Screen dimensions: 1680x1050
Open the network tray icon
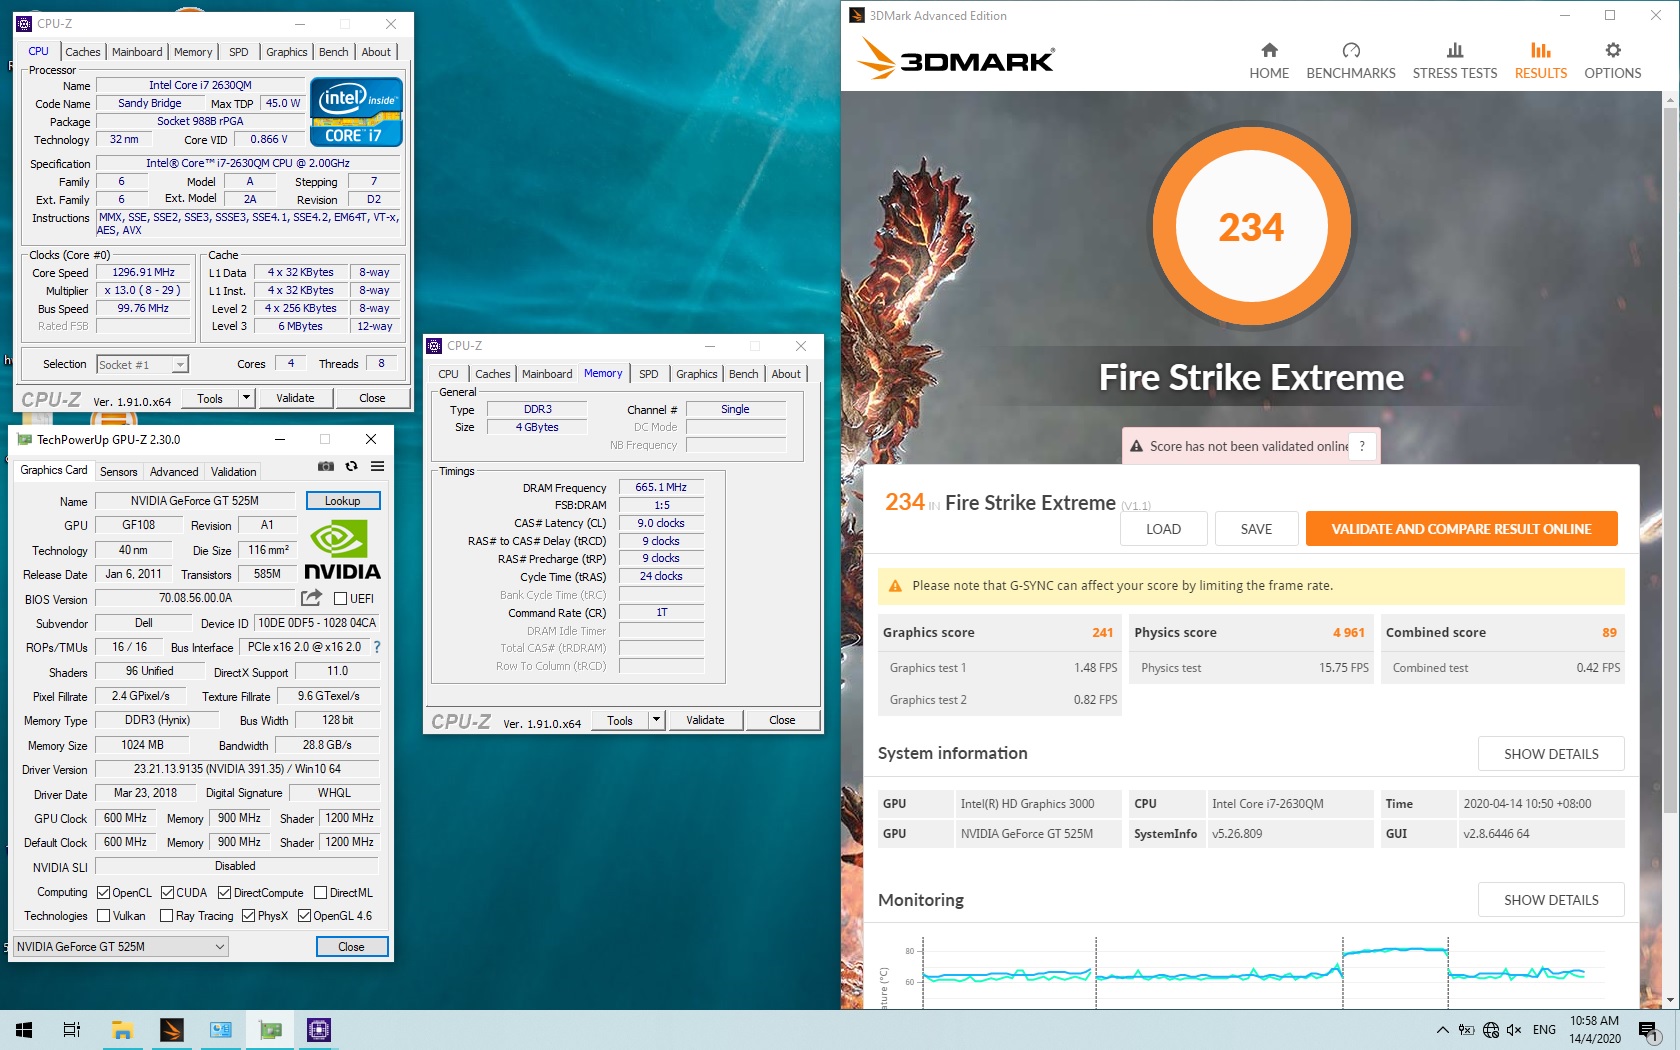coord(1490,1030)
